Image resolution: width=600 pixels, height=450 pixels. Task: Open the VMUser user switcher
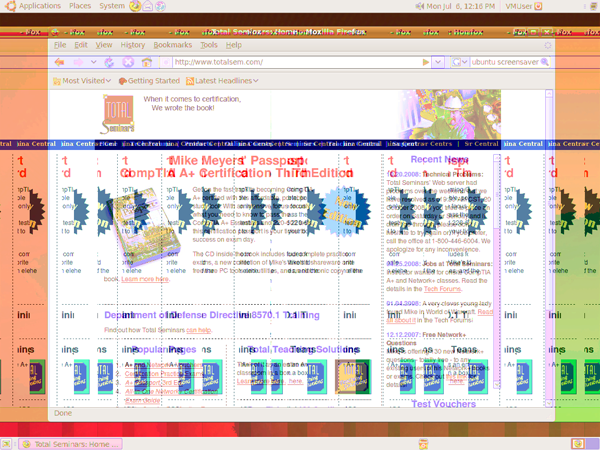click(518, 6)
